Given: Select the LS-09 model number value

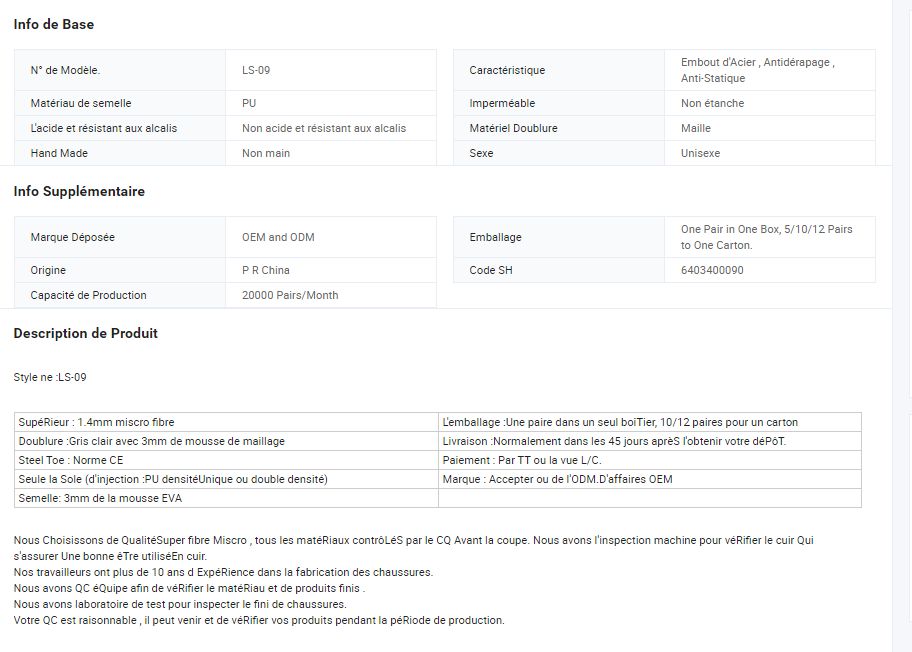Looking at the screenshot, I should pos(256,70).
